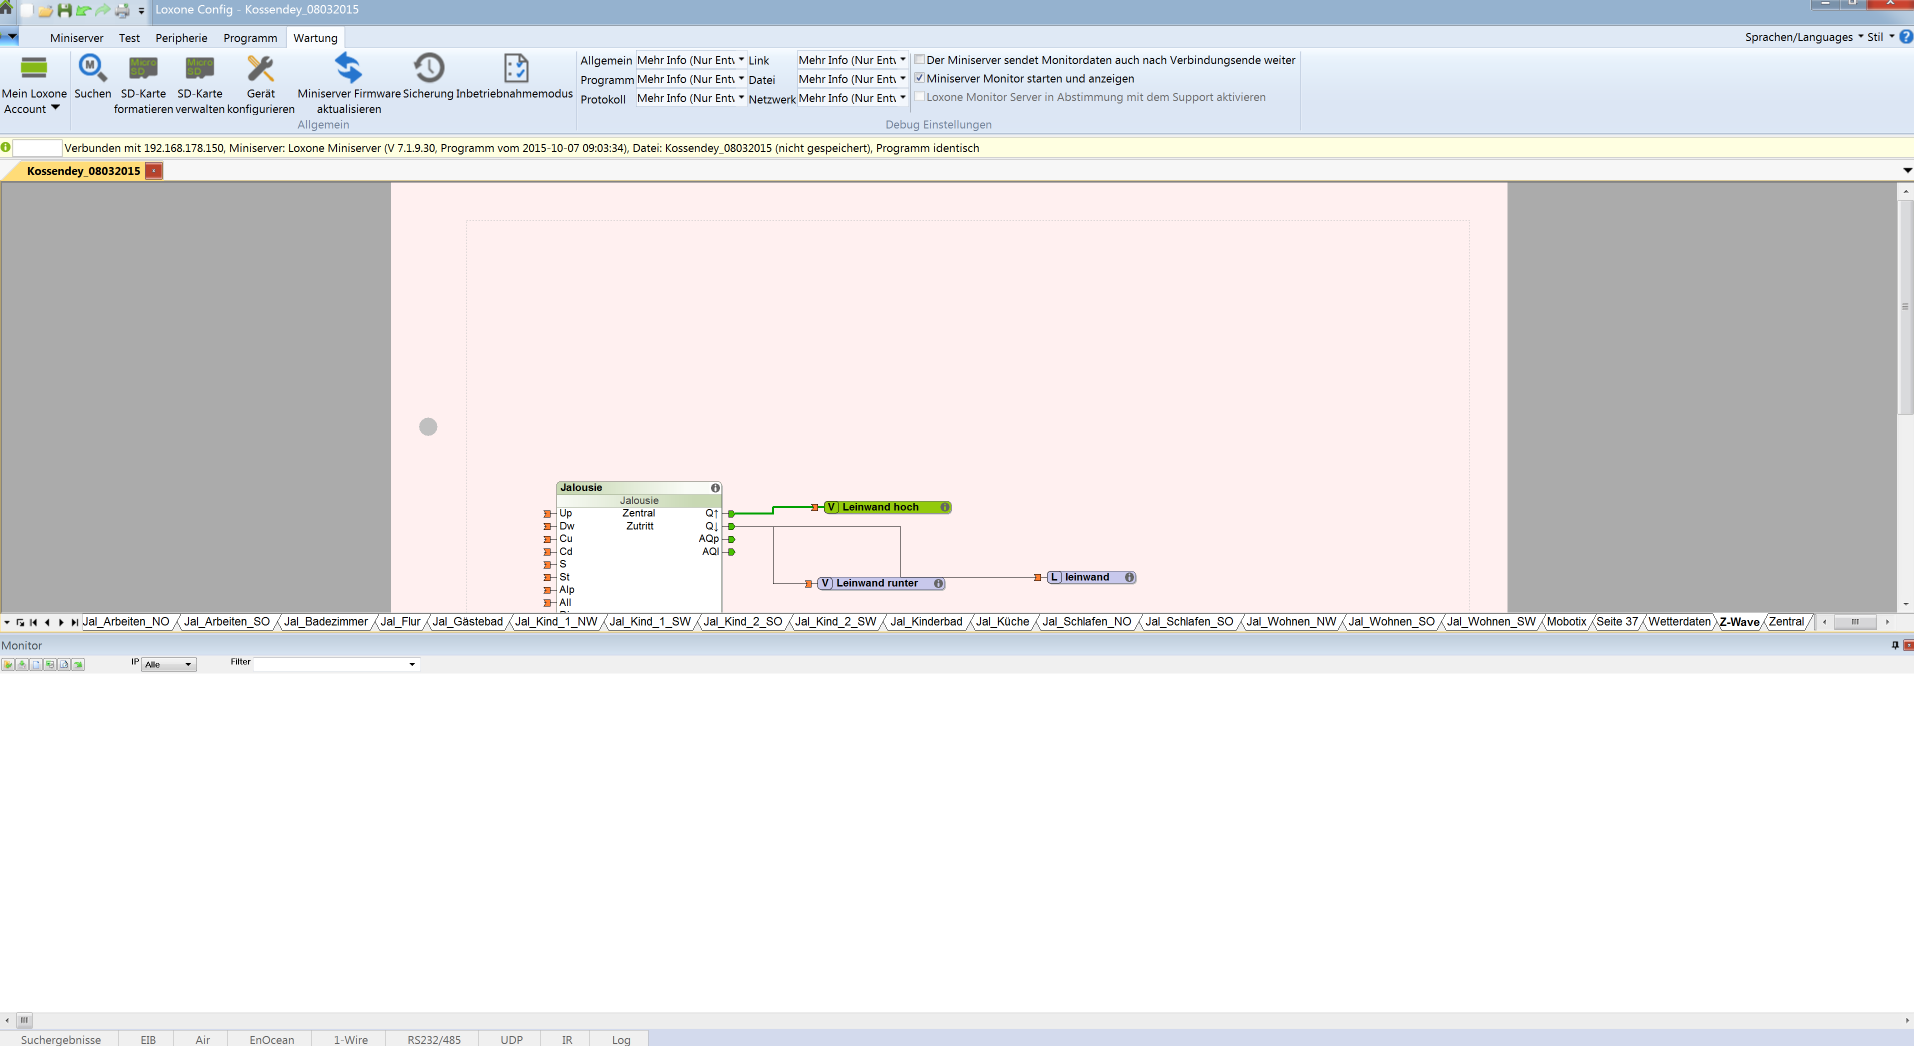Start Miniserver Firmware aktualisieren
This screenshot has width=1914, height=1046.
pos(348,69)
